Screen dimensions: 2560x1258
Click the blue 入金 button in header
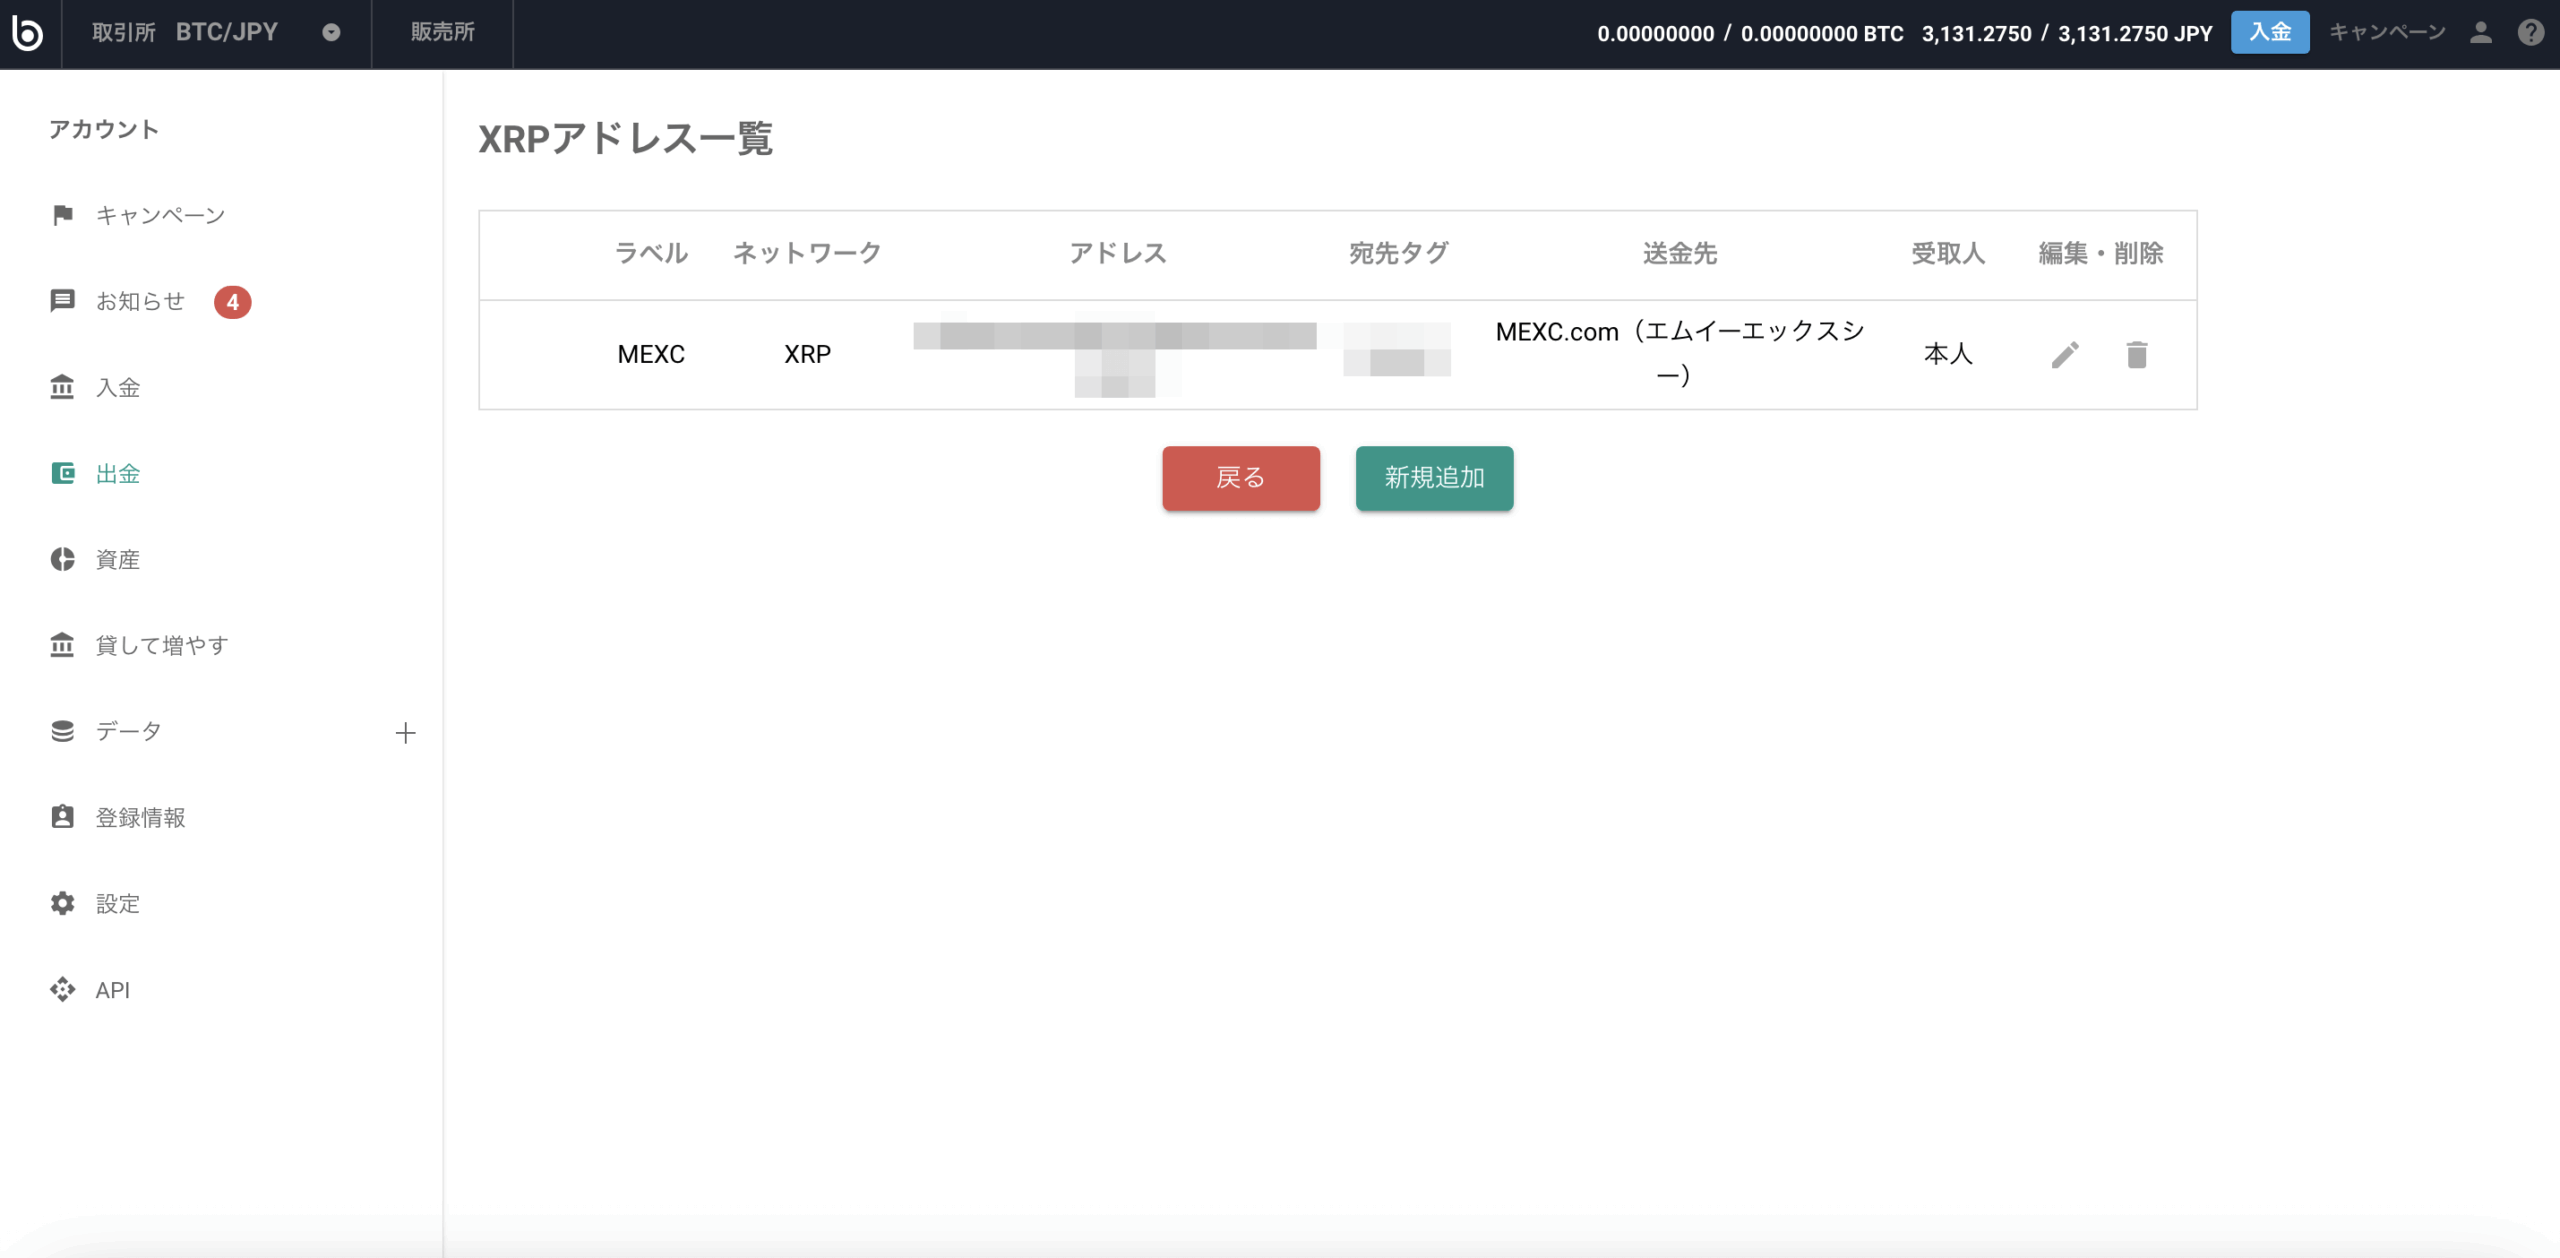tap(2270, 32)
